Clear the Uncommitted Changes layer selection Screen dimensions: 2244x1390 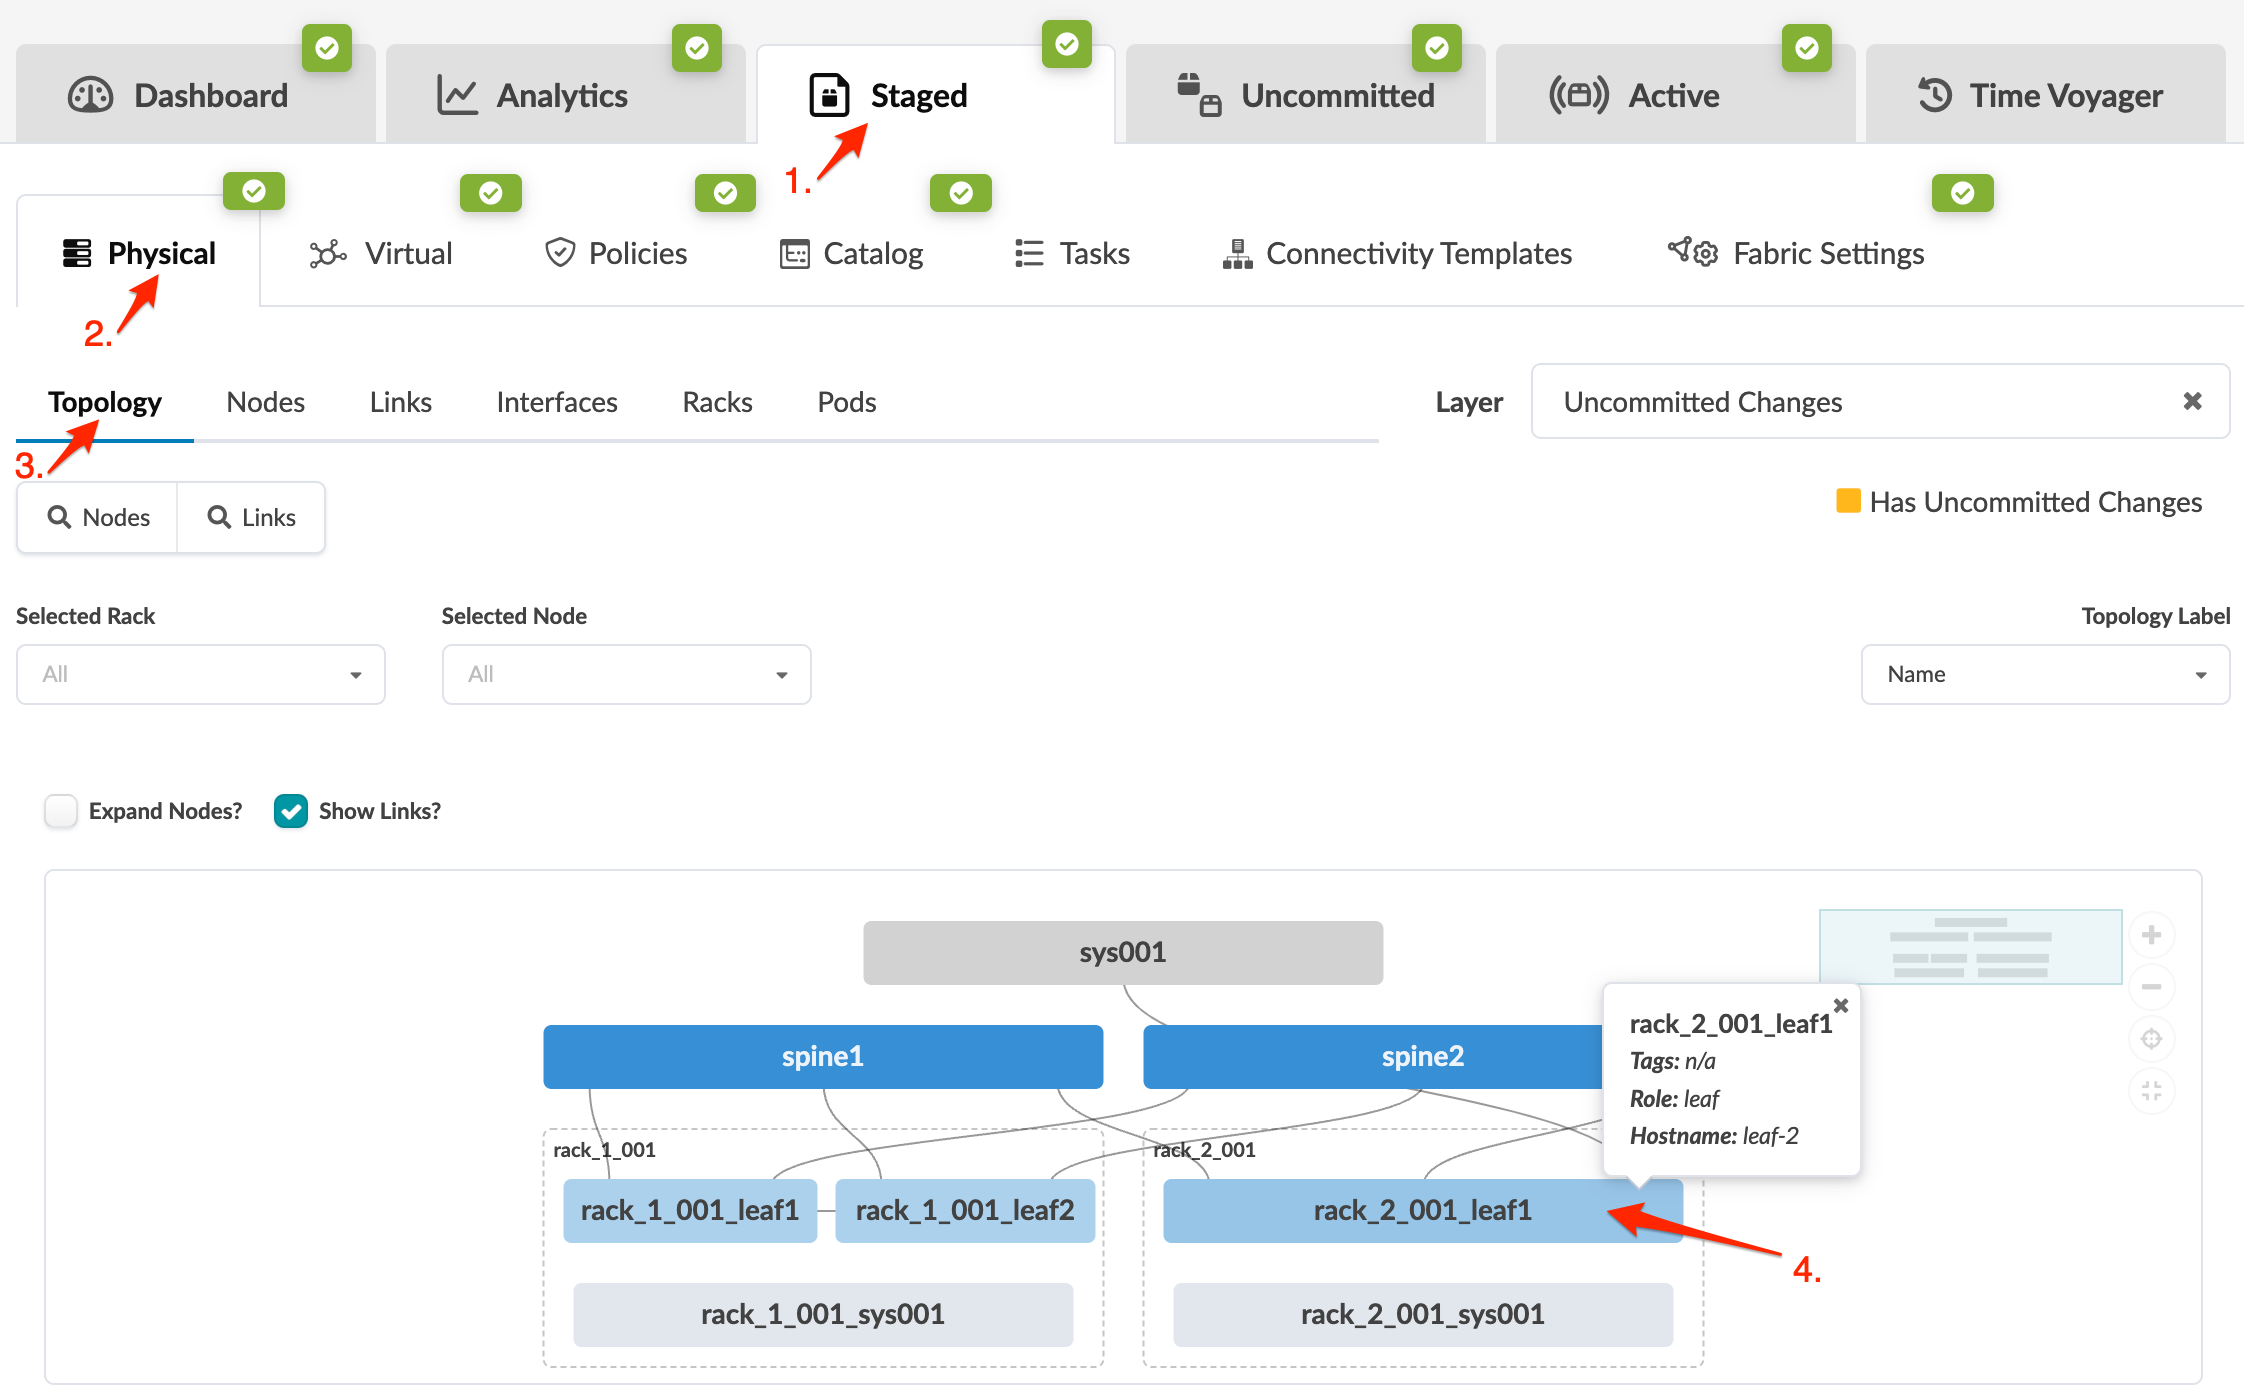tap(2192, 401)
